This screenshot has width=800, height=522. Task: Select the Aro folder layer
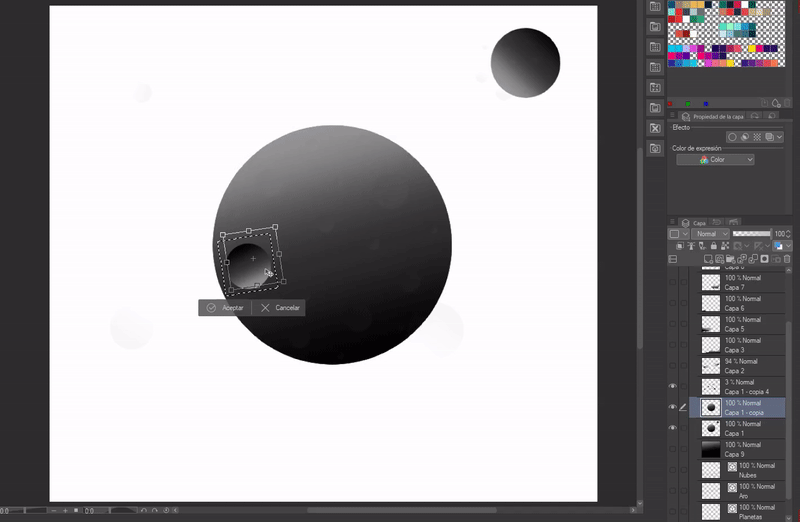click(x=742, y=491)
